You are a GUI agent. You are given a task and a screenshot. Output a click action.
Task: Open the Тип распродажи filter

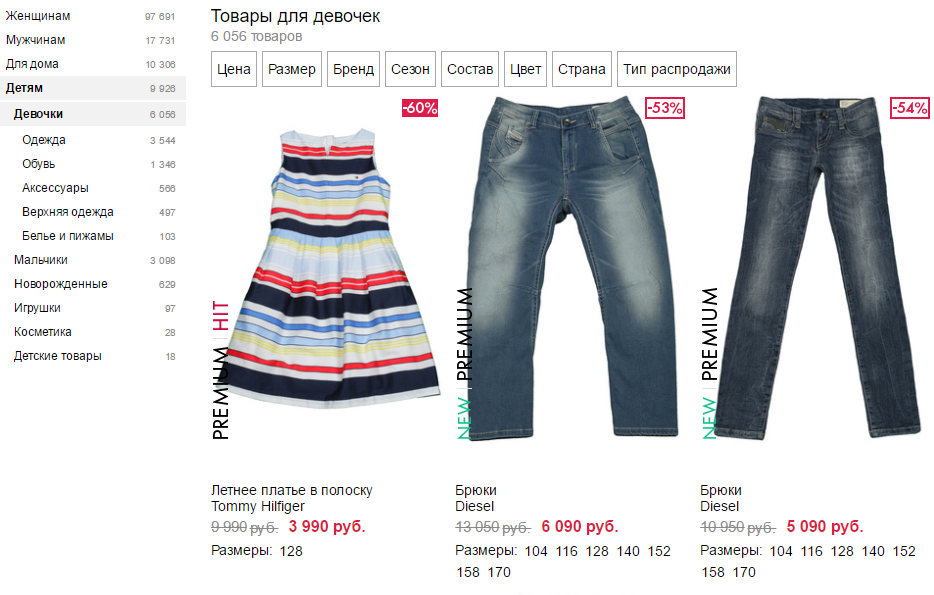tap(677, 69)
